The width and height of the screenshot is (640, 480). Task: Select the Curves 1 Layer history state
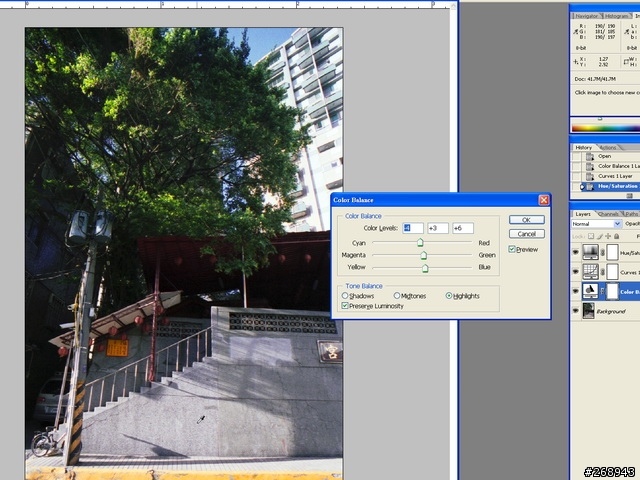[612, 176]
